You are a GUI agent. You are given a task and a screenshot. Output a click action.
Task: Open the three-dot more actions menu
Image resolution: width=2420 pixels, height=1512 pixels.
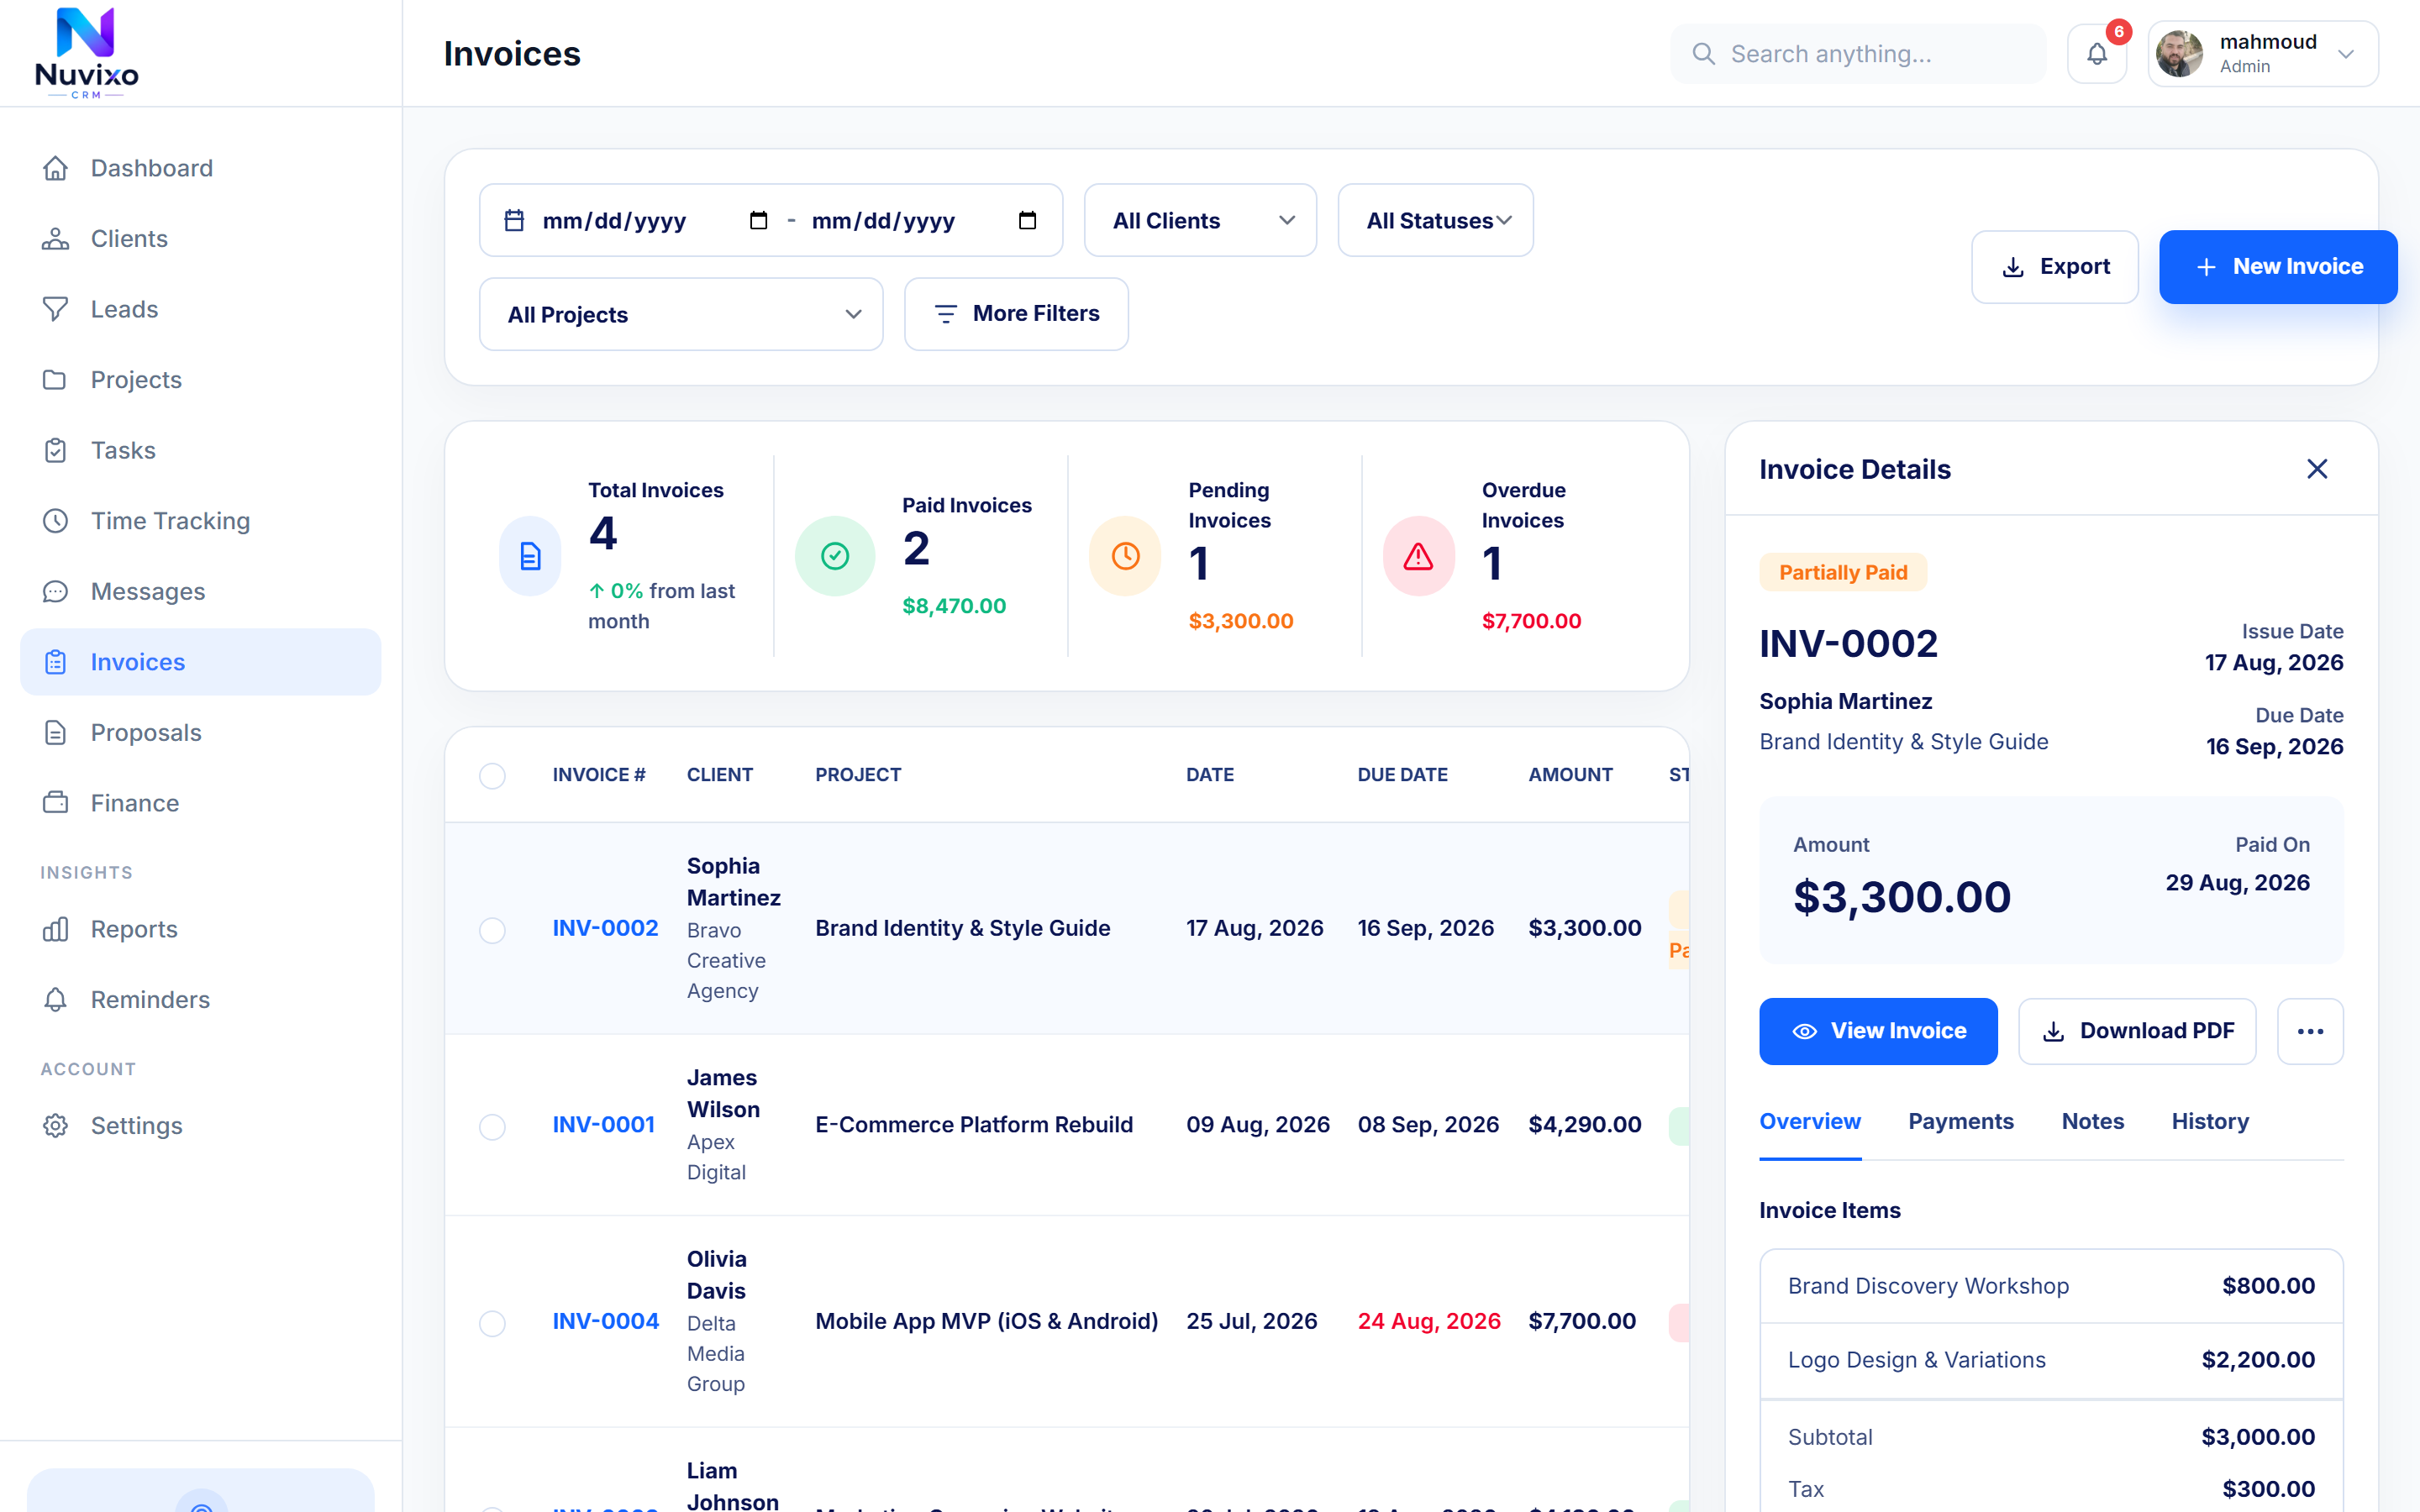point(2310,1031)
